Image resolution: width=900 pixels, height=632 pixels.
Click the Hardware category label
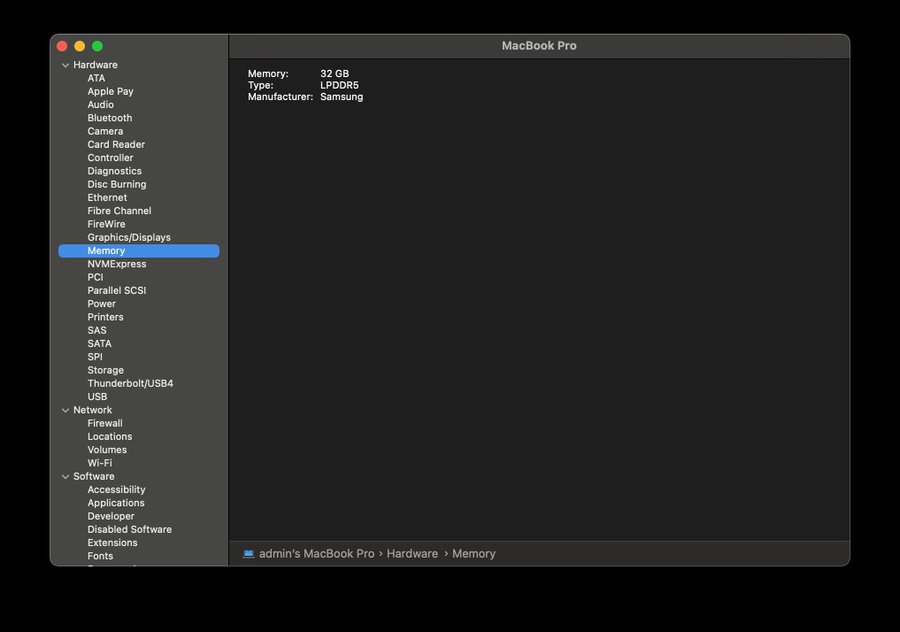point(95,65)
